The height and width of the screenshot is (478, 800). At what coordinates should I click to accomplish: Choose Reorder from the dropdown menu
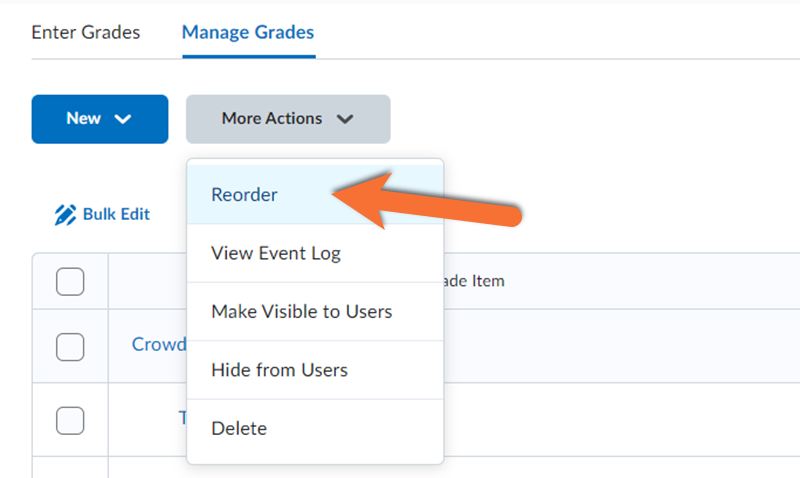click(245, 195)
